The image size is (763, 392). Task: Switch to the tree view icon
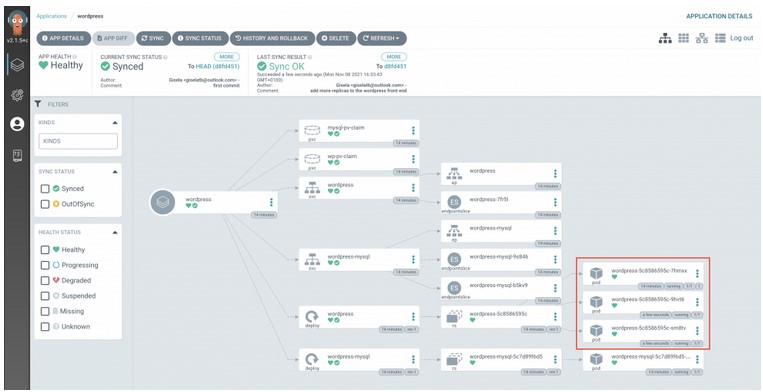pos(665,38)
